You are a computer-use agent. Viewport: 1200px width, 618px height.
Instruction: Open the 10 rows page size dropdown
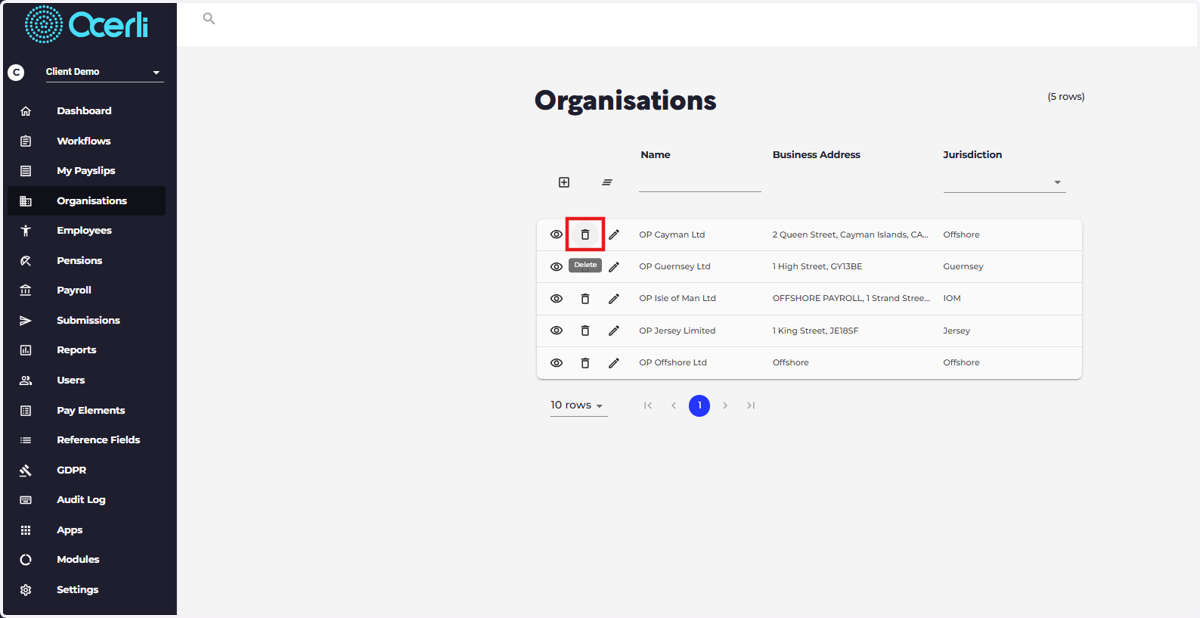click(578, 405)
